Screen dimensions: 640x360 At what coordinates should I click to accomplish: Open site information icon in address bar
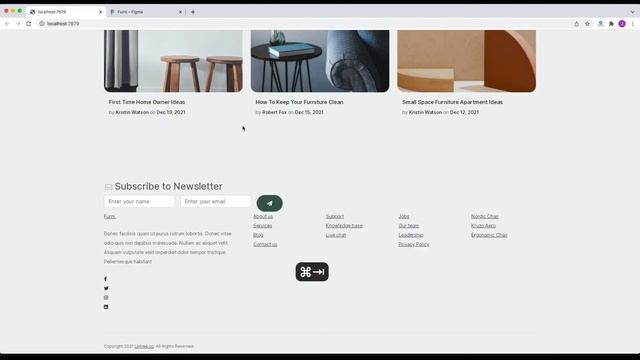[x=42, y=24]
